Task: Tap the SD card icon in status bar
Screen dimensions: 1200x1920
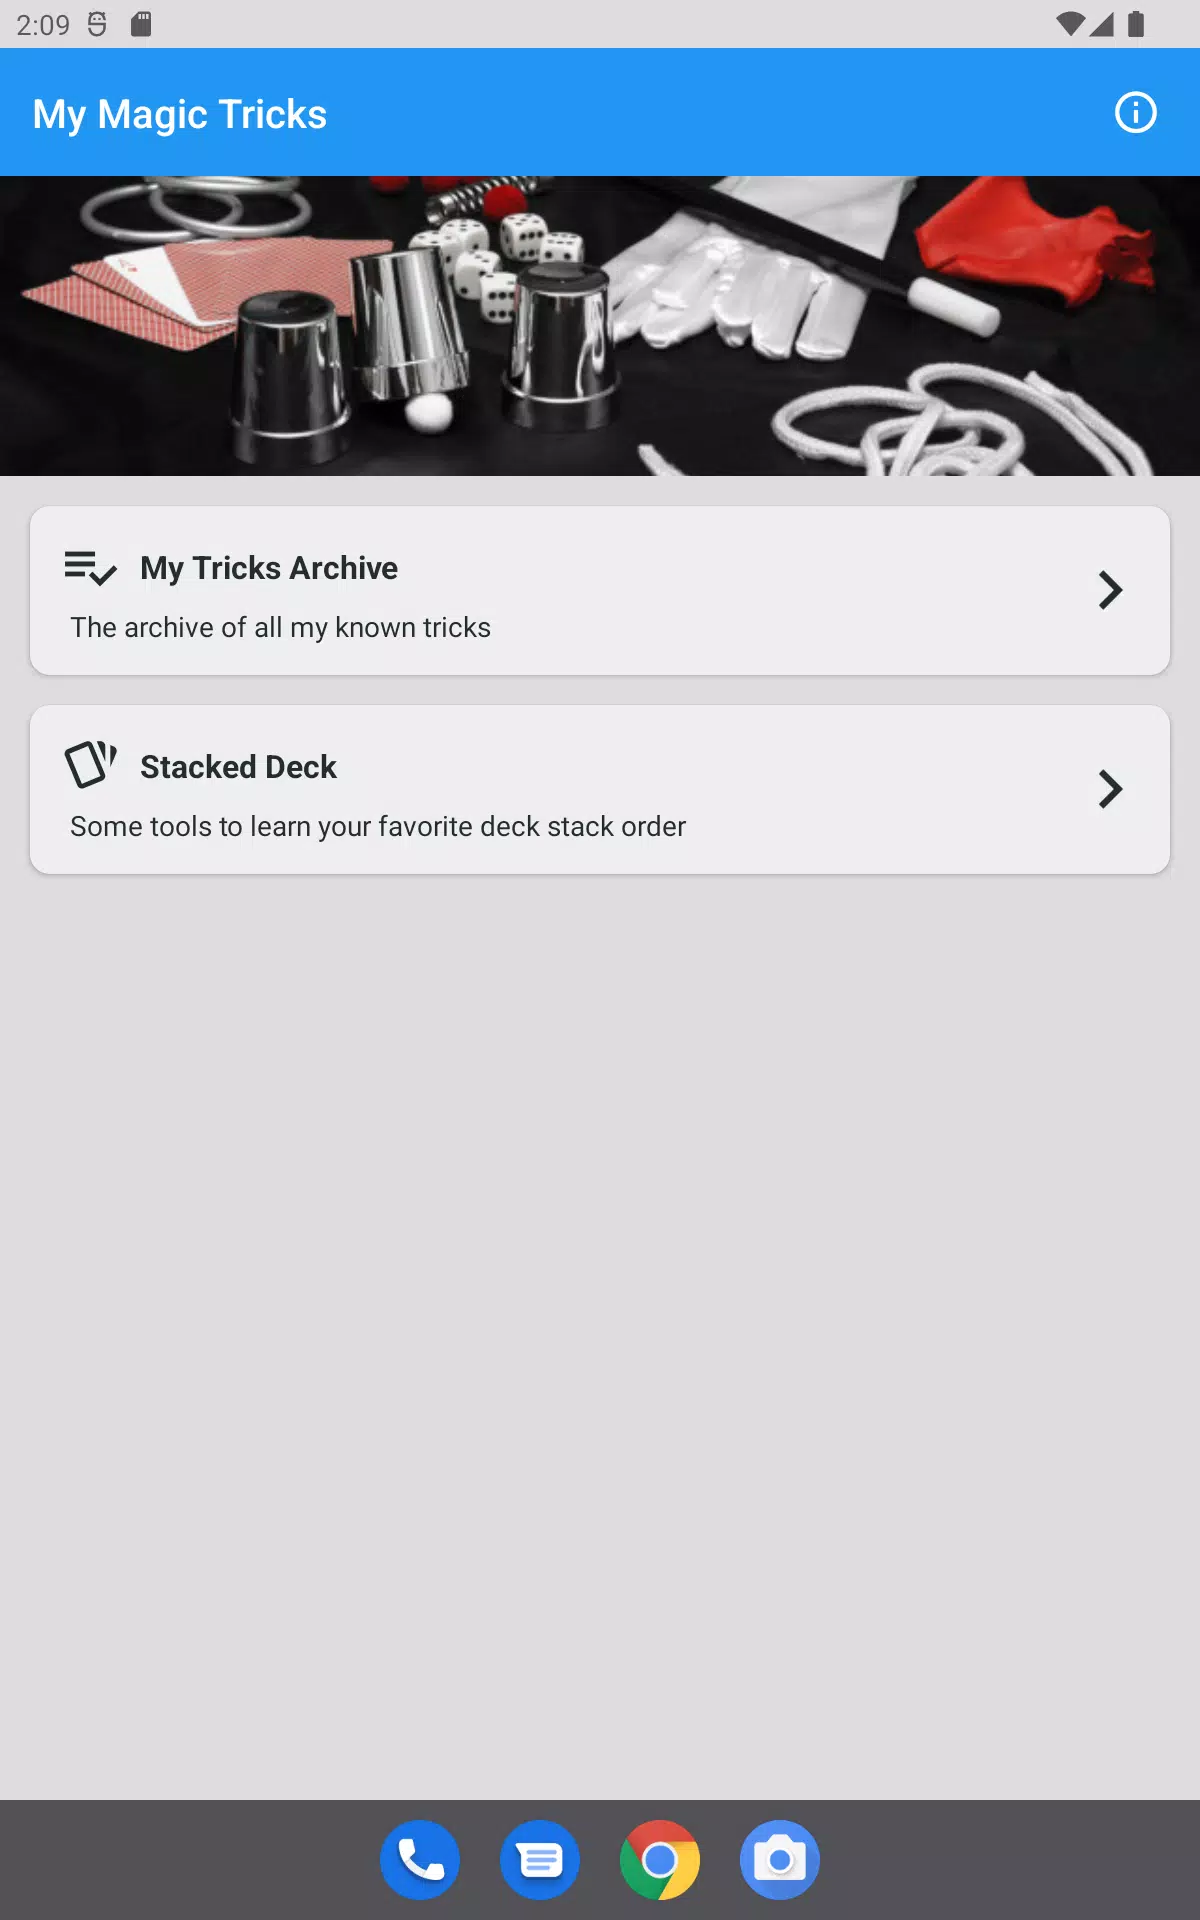Action: click(x=141, y=24)
